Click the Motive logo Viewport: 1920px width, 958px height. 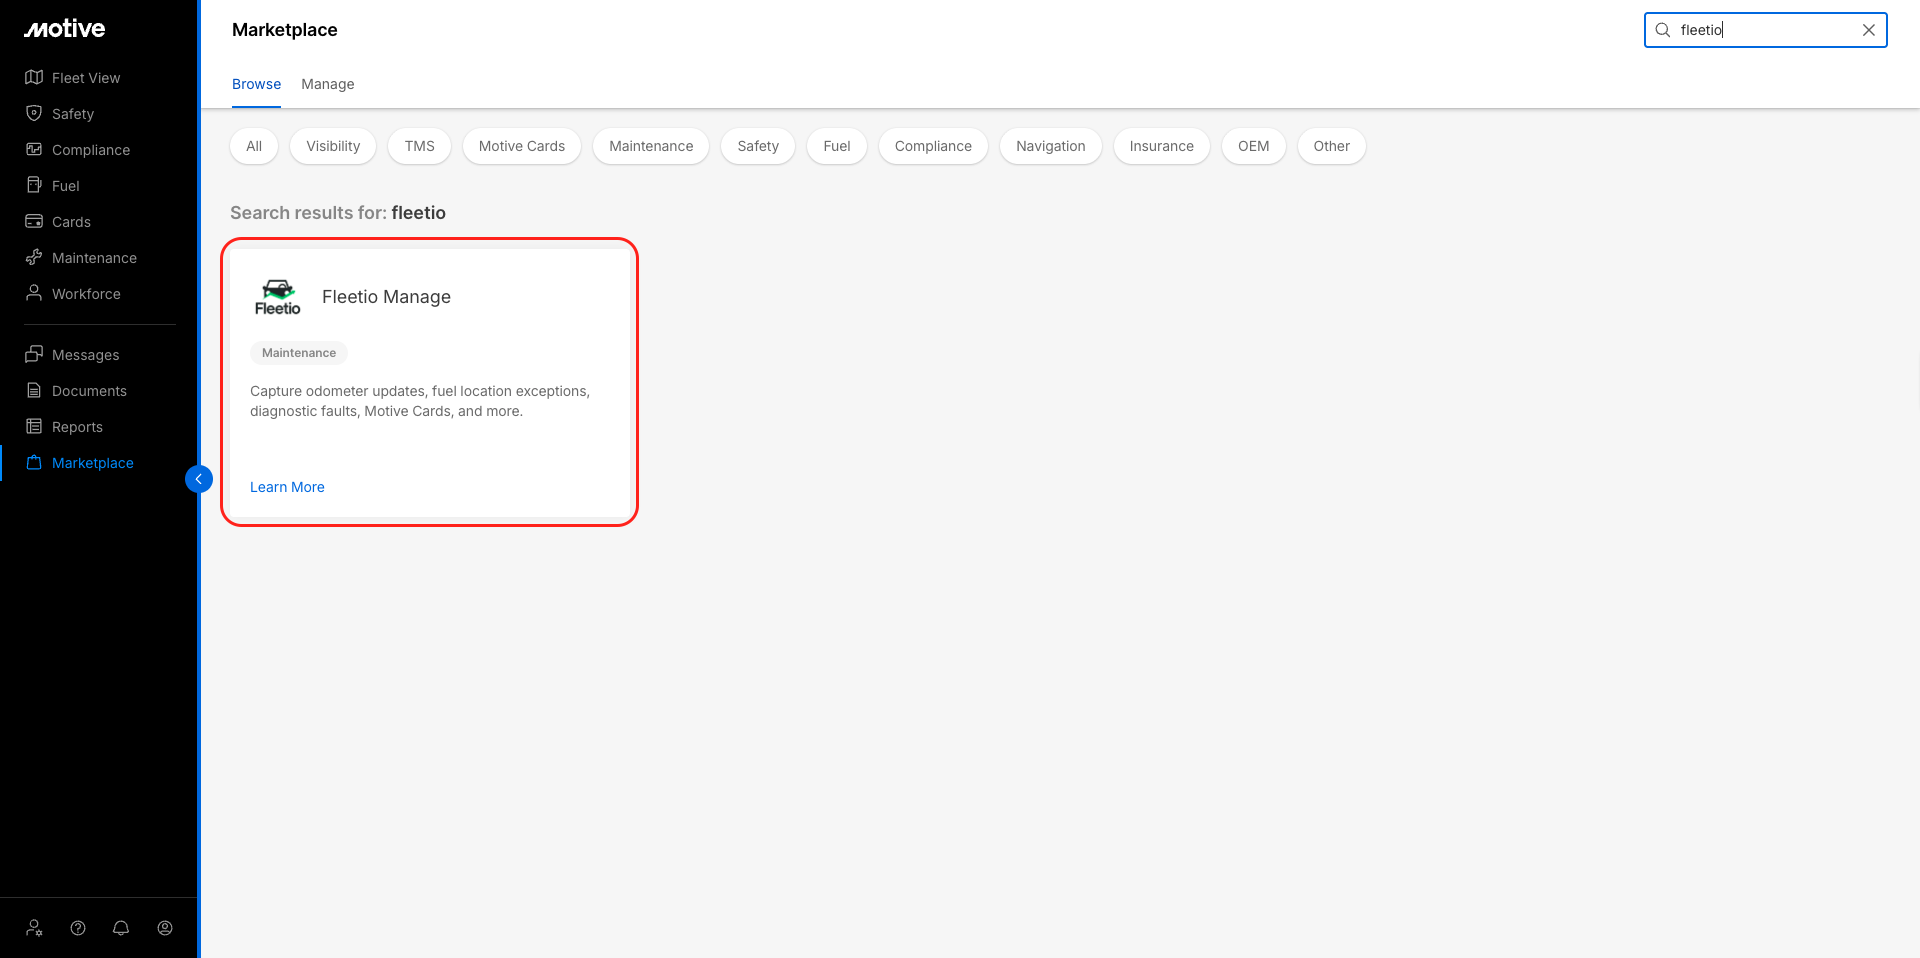tap(65, 29)
